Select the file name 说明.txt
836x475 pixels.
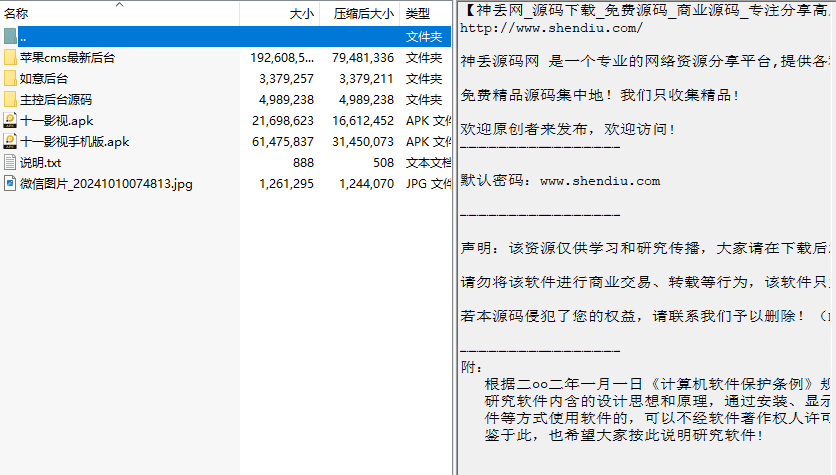pos(41,163)
